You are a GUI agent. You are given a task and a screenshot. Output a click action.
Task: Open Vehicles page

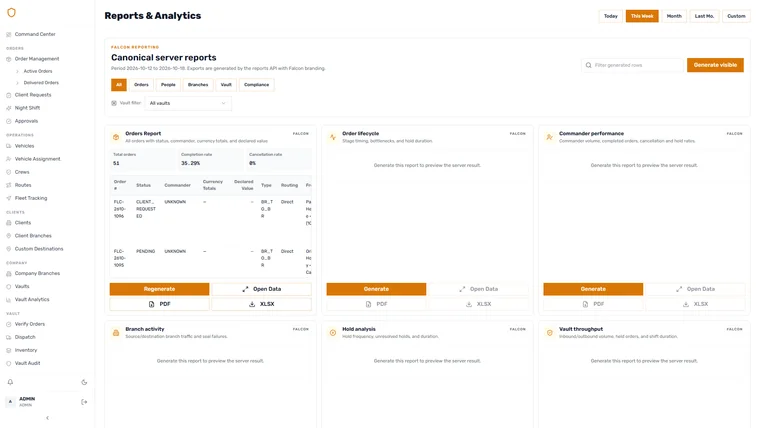[24, 146]
